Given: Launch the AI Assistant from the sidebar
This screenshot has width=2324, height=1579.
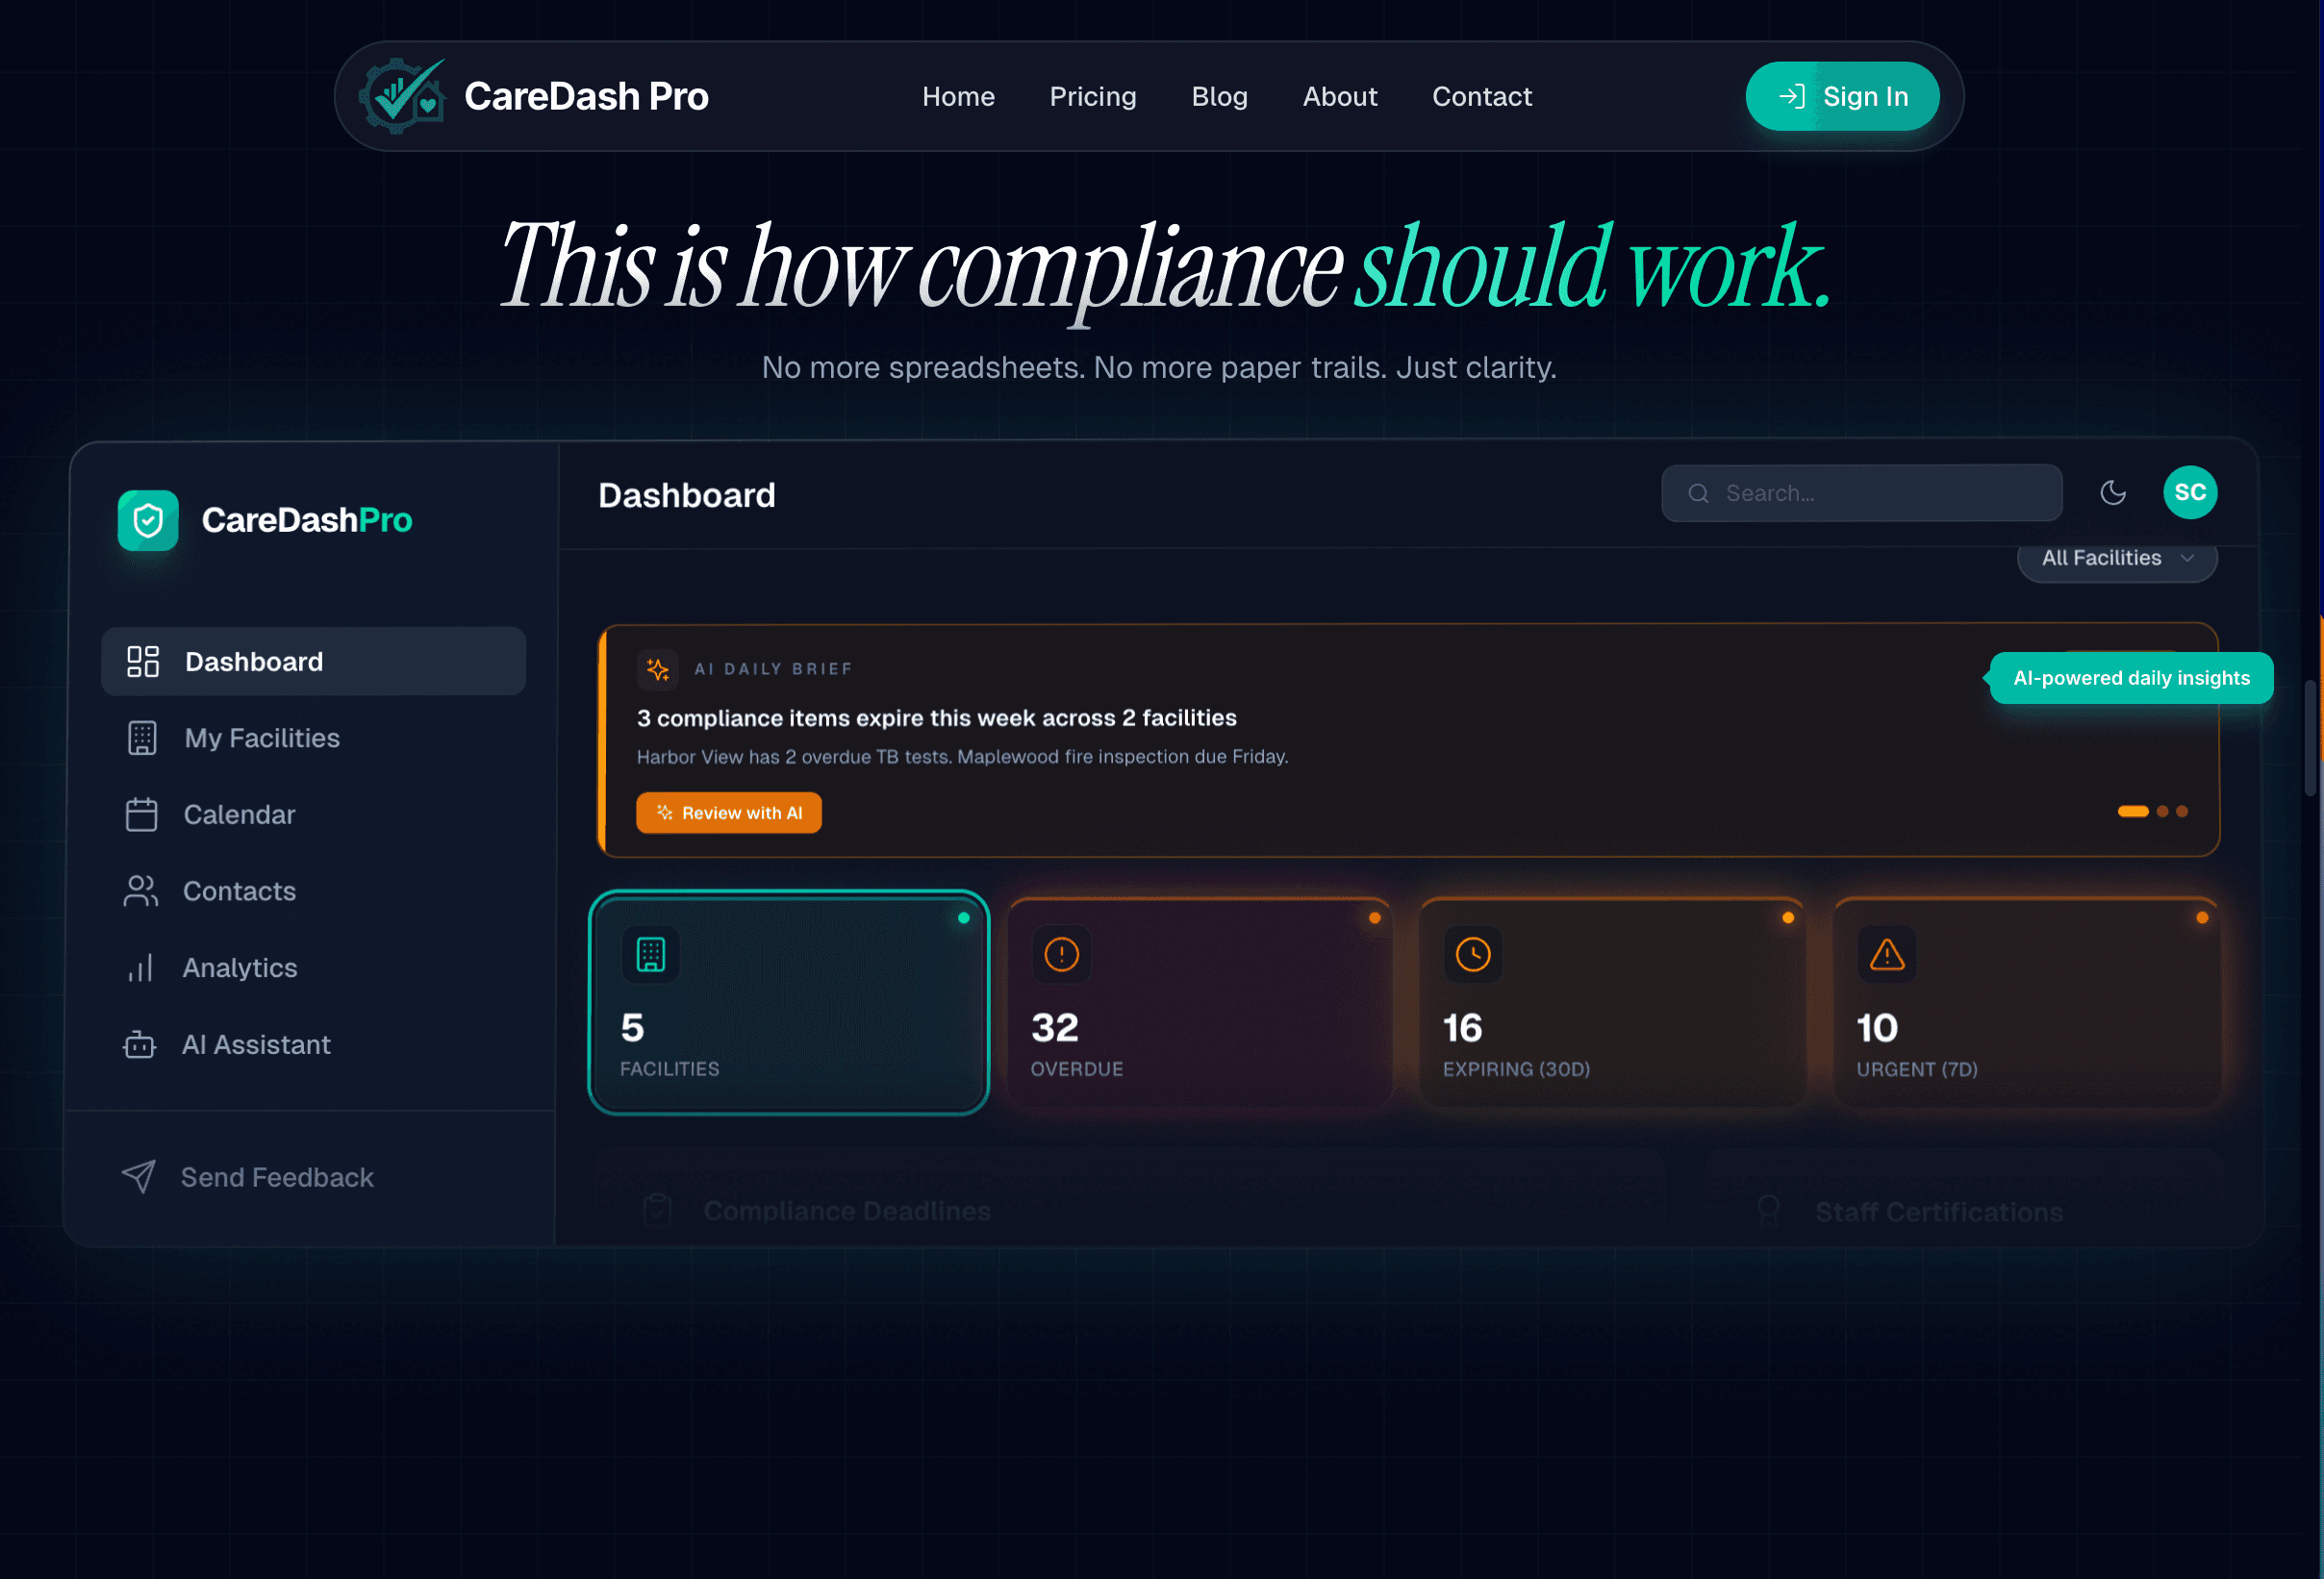Looking at the screenshot, I should point(257,1044).
